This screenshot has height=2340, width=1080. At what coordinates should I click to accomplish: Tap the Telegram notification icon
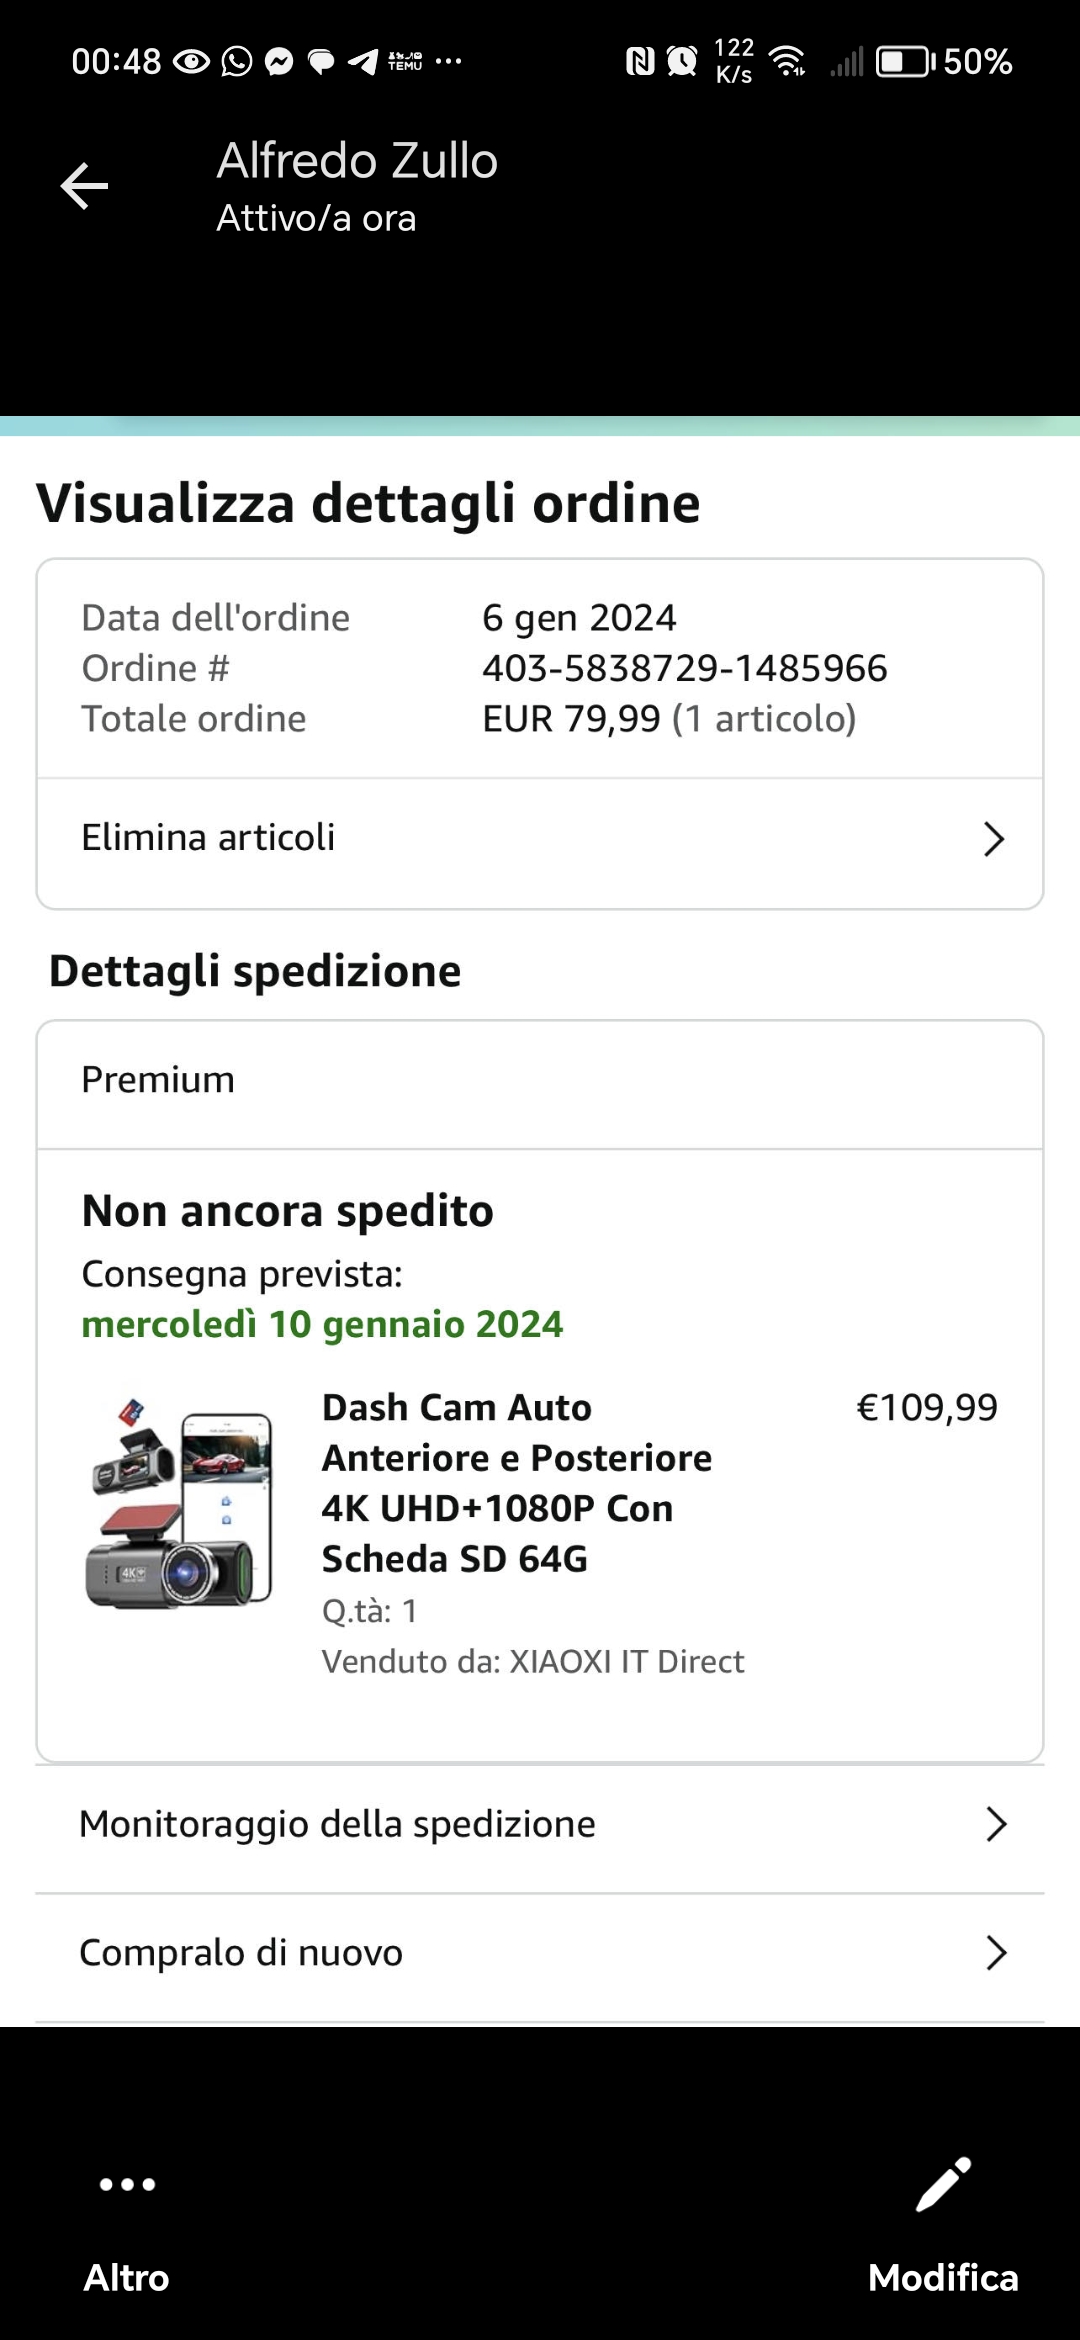362,62
